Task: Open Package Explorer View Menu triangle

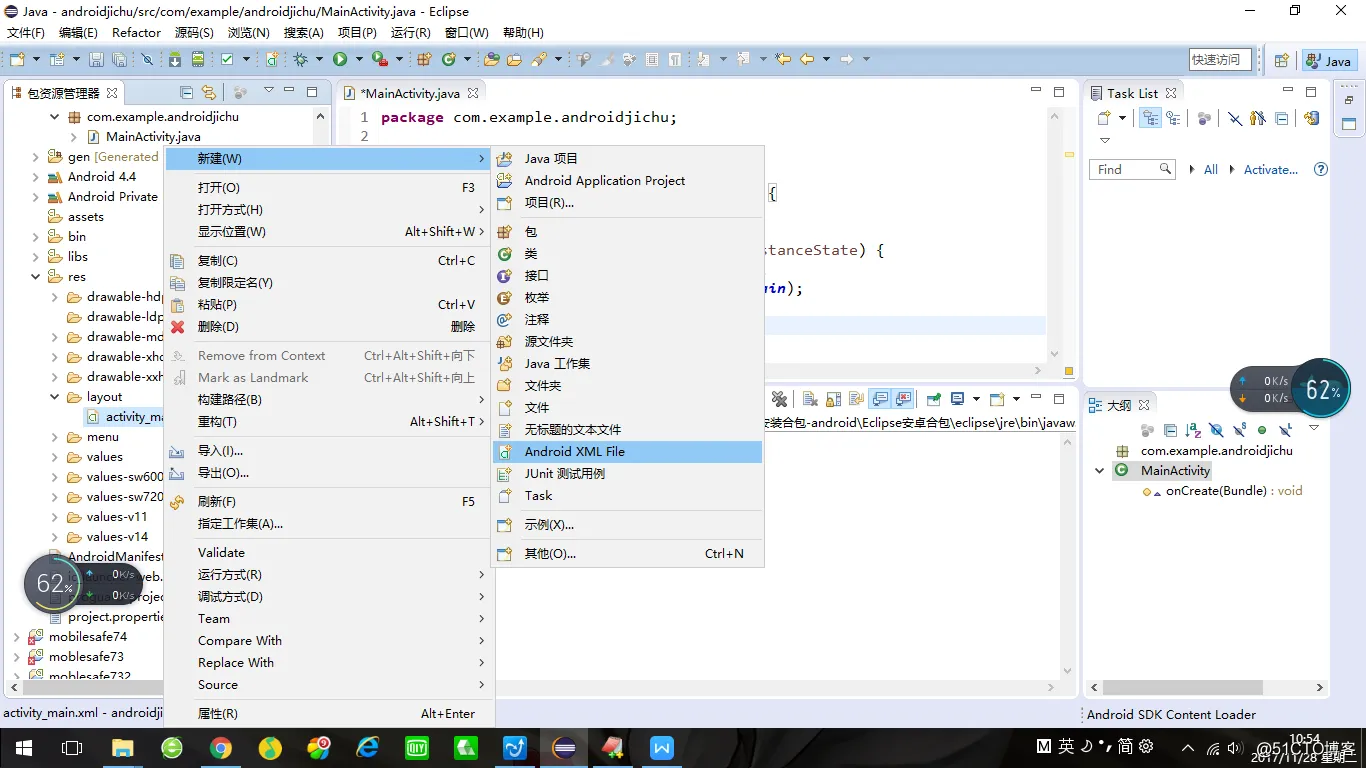Action: tap(268, 91)
